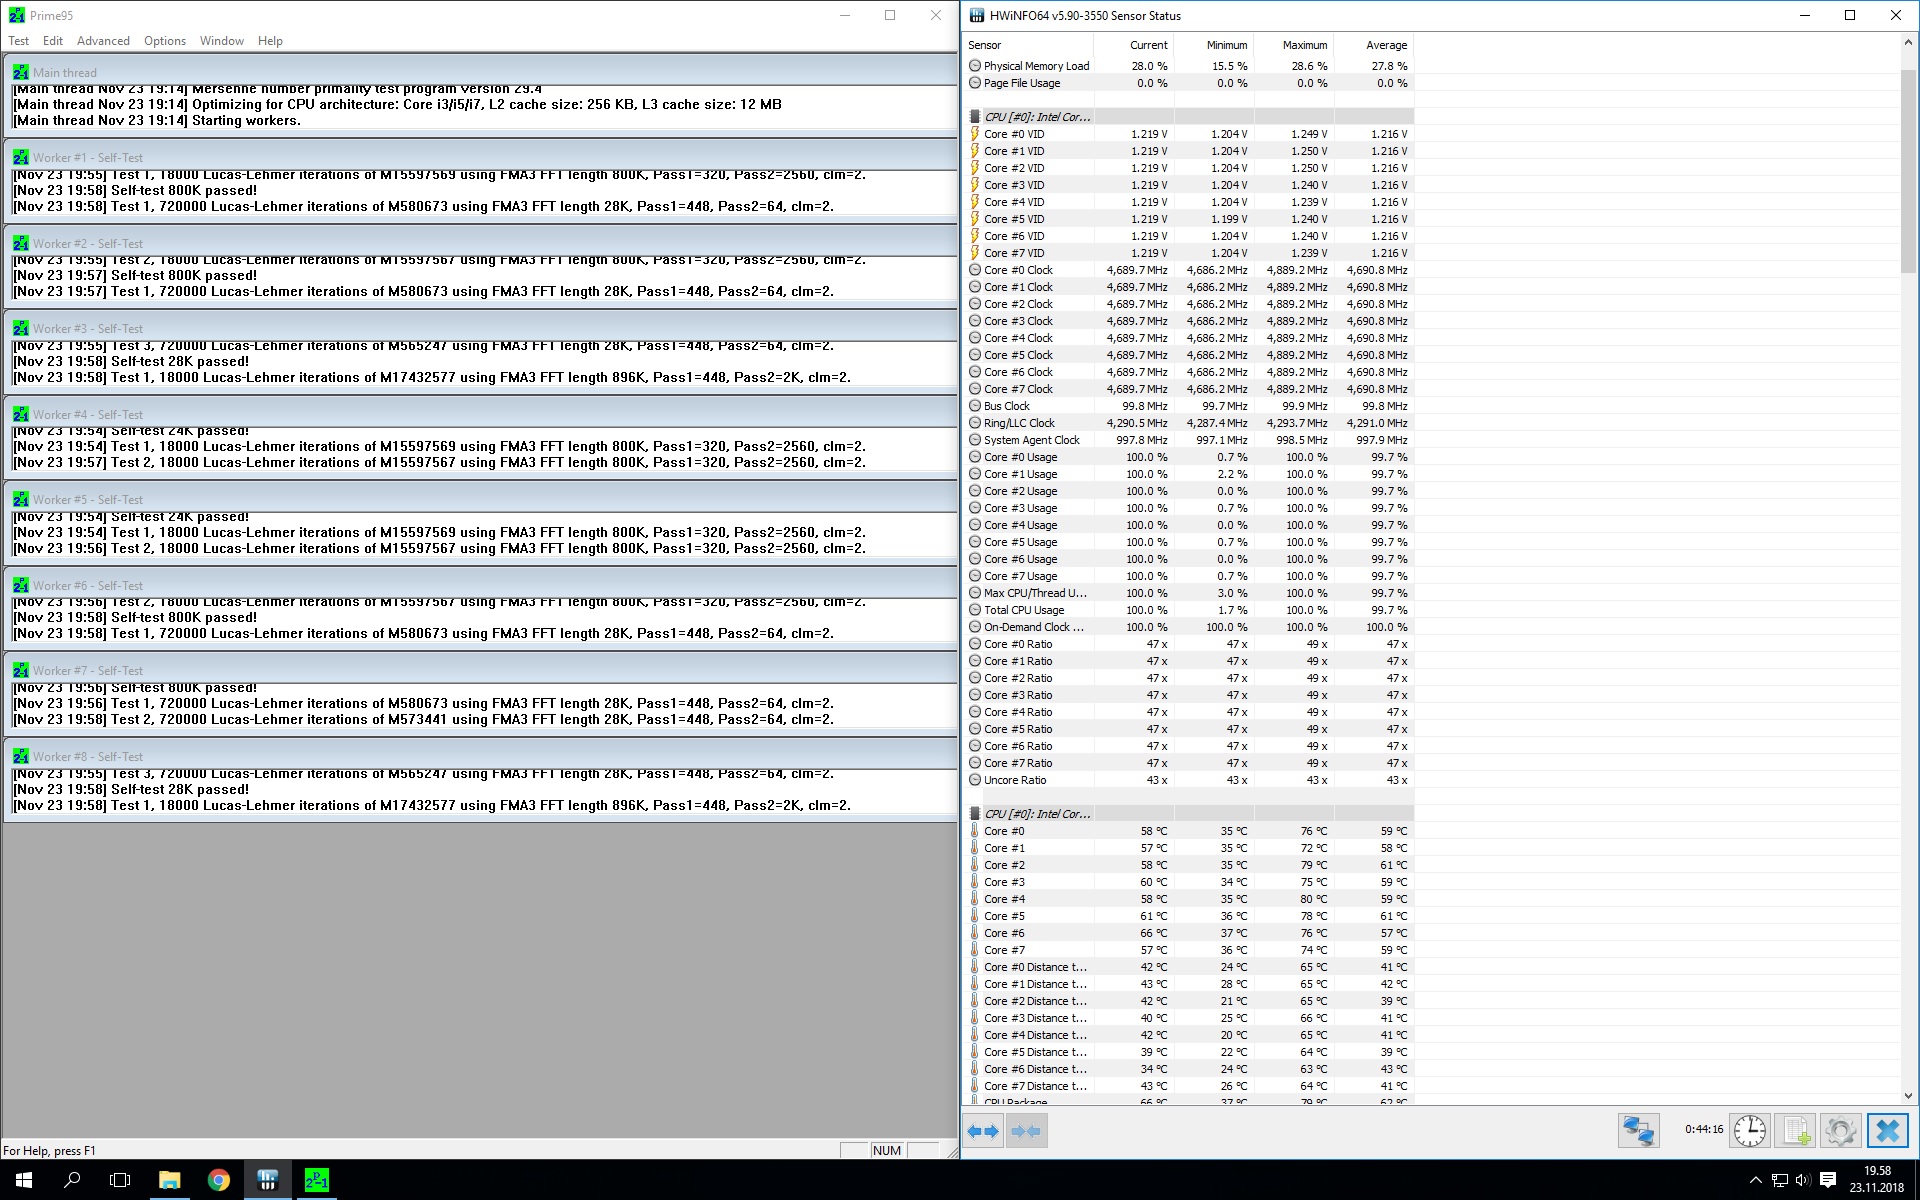Select the Page File Usage row
Viewport: 1920px width, 1200px height.
tap(1188, 83)
